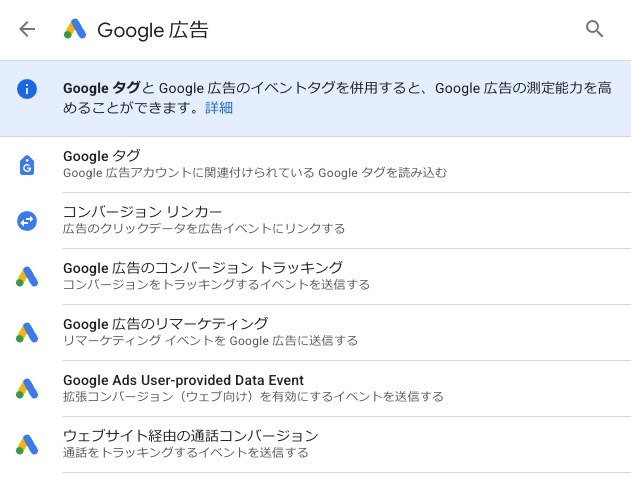This screenshot has height=480, width=631.
Task: Choose Google 広告のリマーケティング
Action: pyautogui.click(x=316, y=333)
